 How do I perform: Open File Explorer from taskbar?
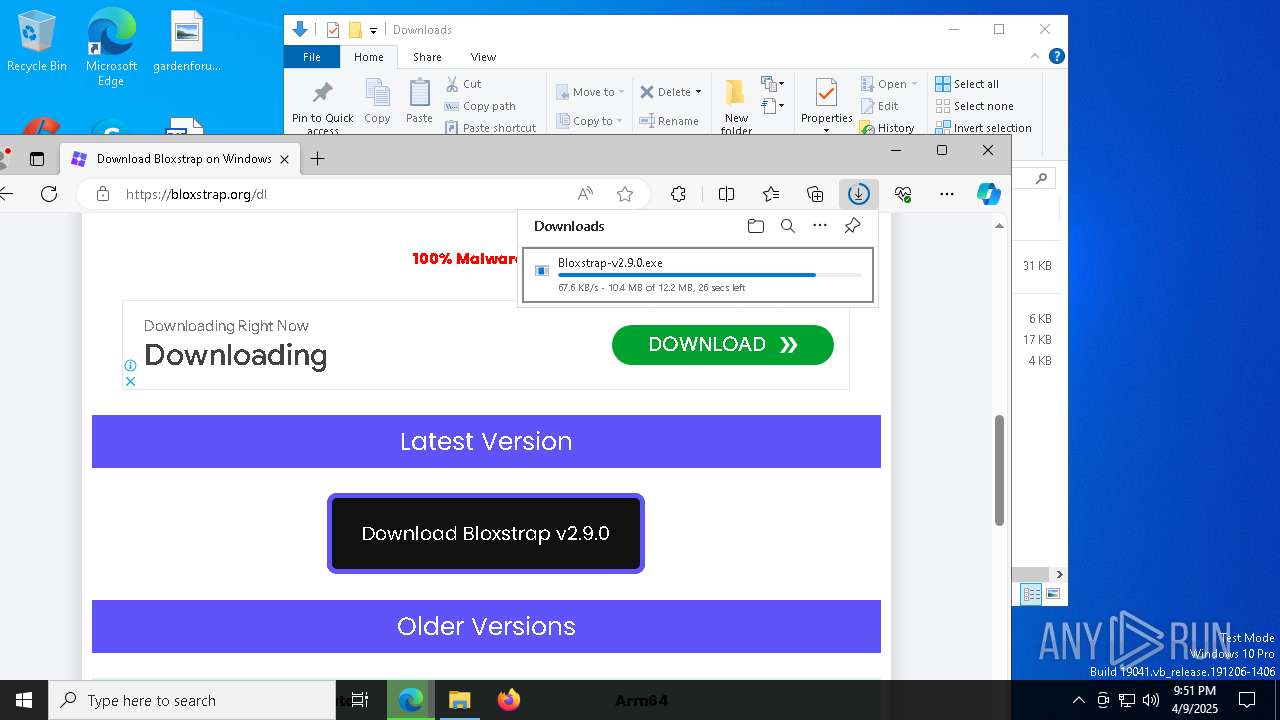coord(459,700)
